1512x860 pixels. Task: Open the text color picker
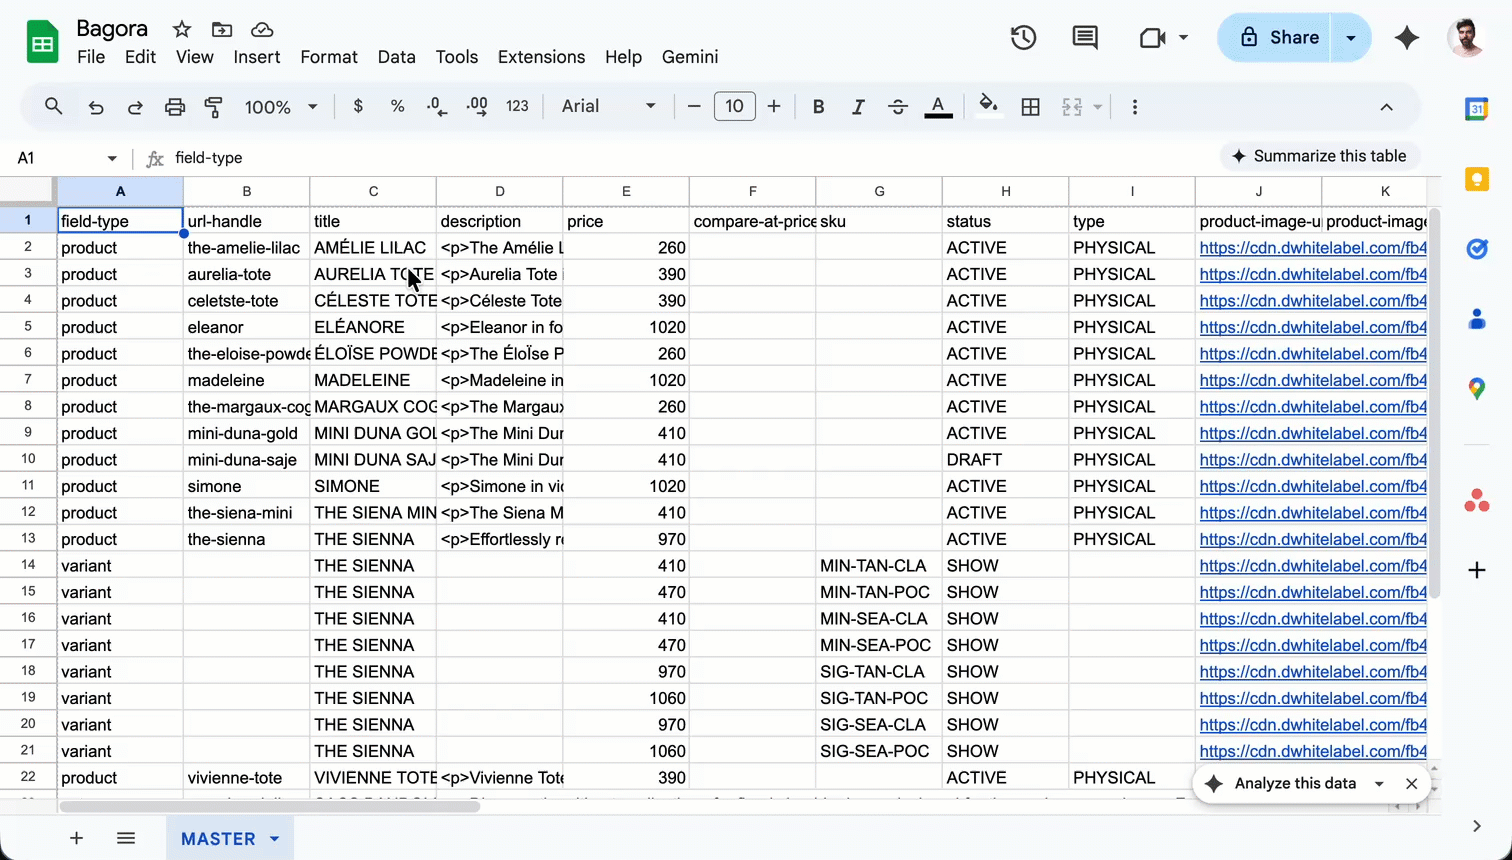point(938,106)
